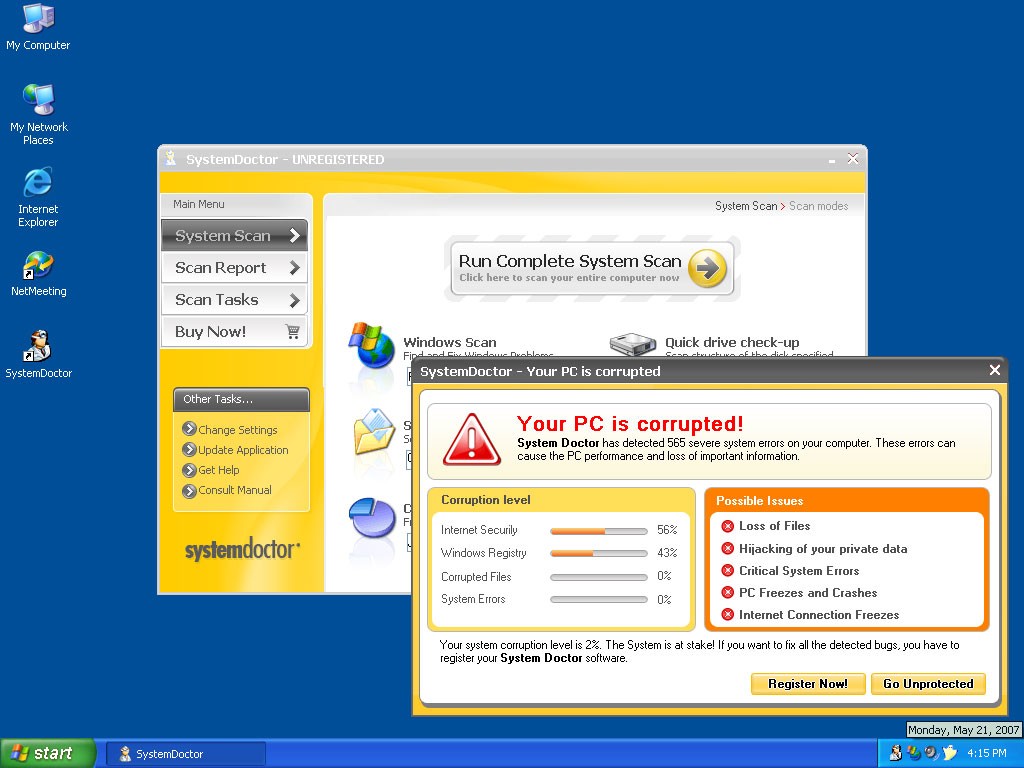The image size is (1024, 768).
Task: Click the Windows Scan globe icon
Action: click(x=370, y=346)
